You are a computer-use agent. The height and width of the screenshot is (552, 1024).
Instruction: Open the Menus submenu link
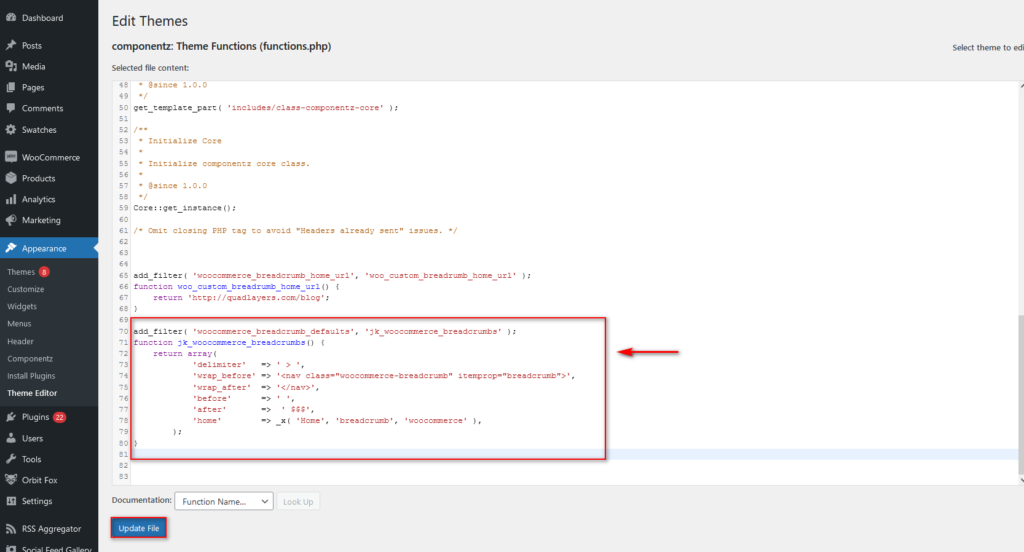click(x=19, y=323)
